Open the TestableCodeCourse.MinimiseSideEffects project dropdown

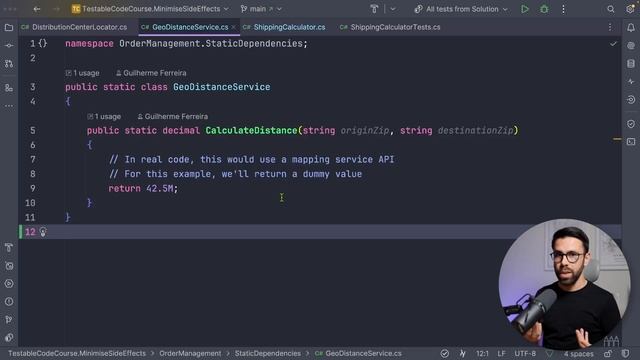[150, 9]
